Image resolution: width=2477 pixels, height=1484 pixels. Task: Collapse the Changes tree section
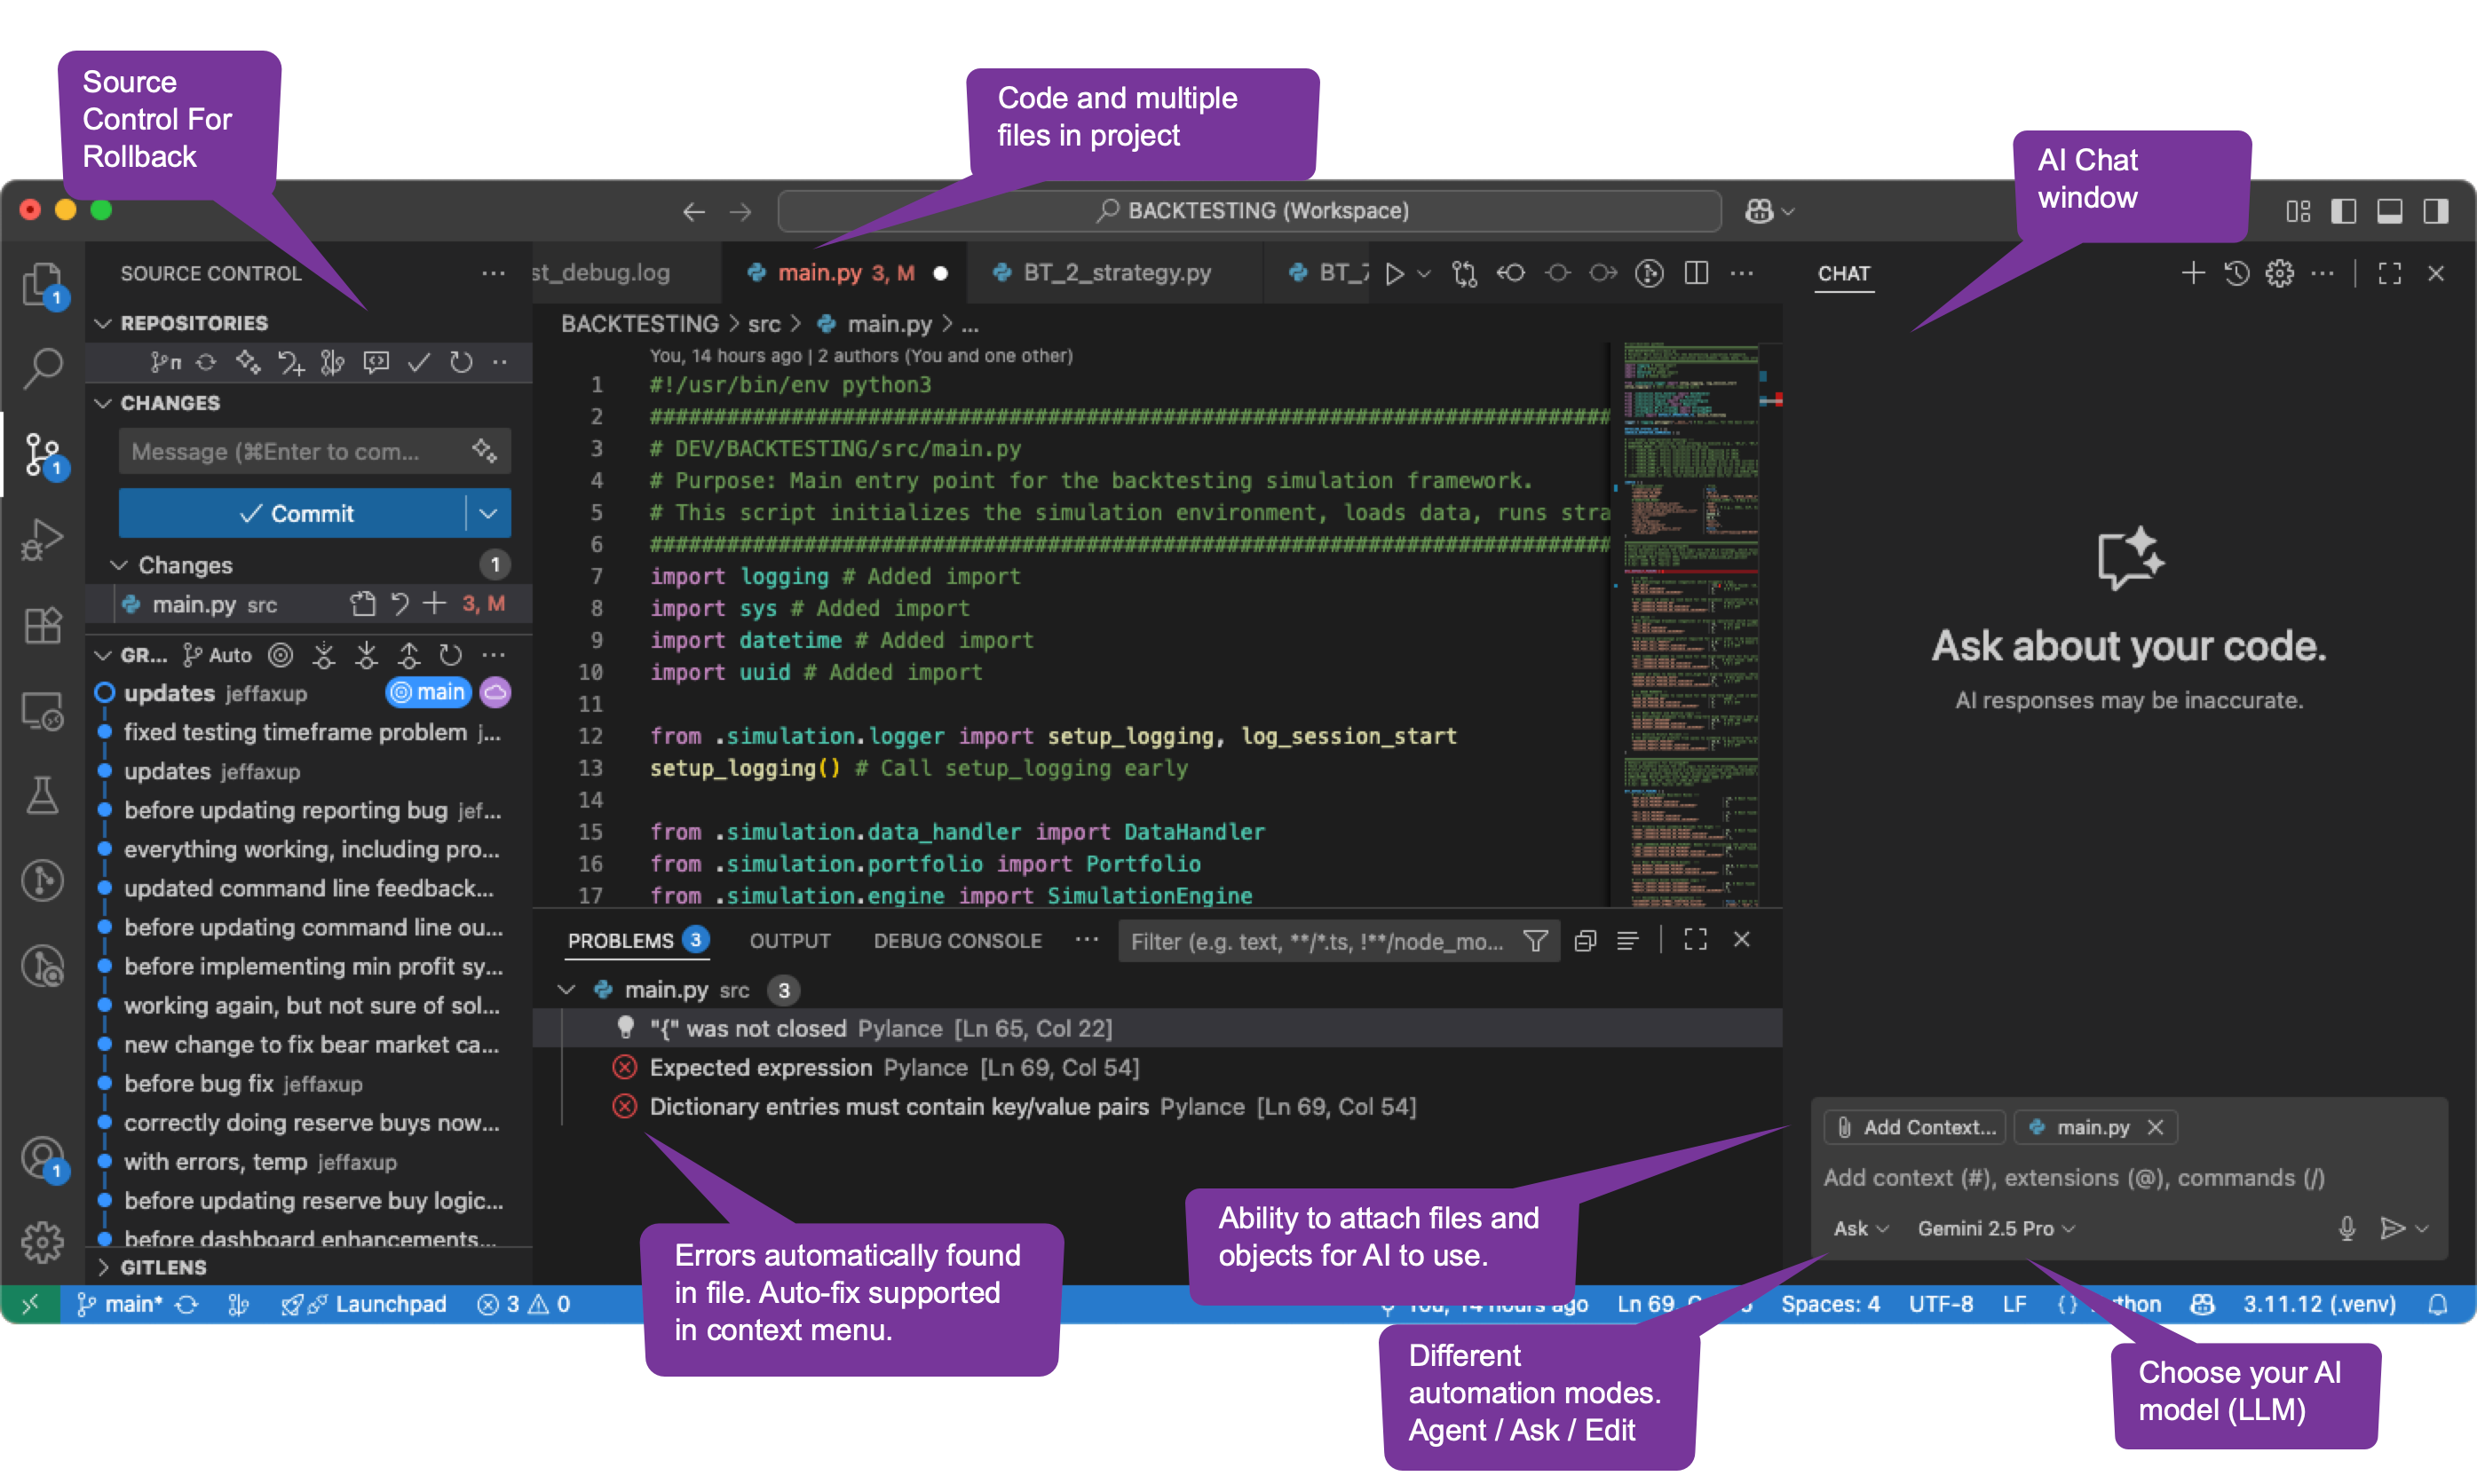(119, 565)
